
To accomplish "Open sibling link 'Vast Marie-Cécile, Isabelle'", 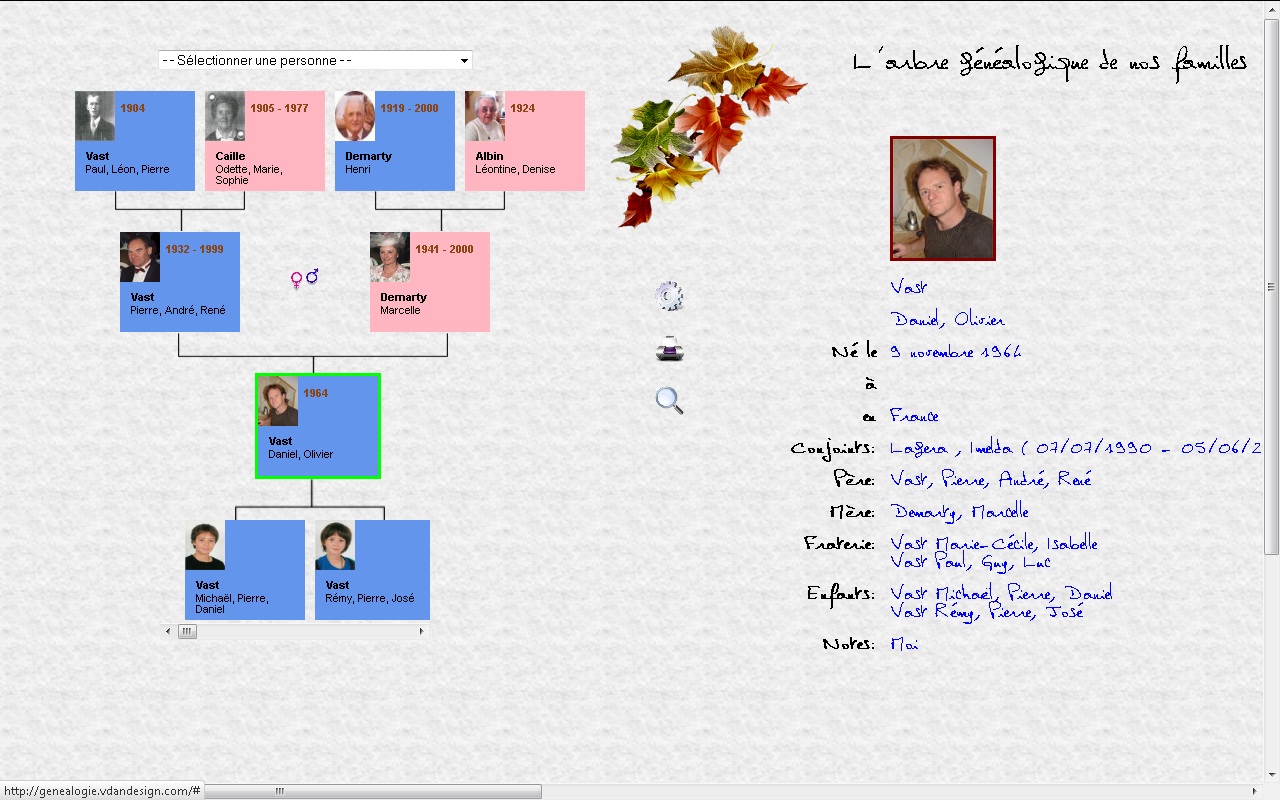I will (x=993, y=544).
